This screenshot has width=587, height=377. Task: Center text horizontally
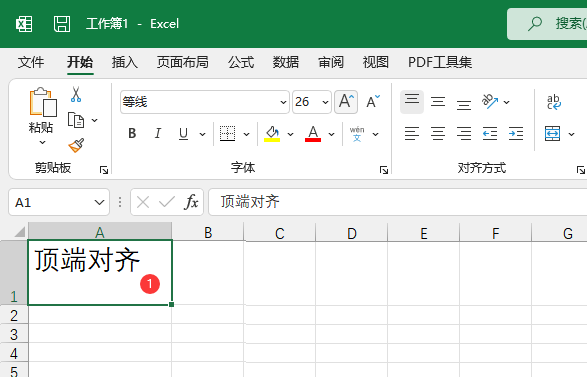pyautogui.click(x=438, y=134)
